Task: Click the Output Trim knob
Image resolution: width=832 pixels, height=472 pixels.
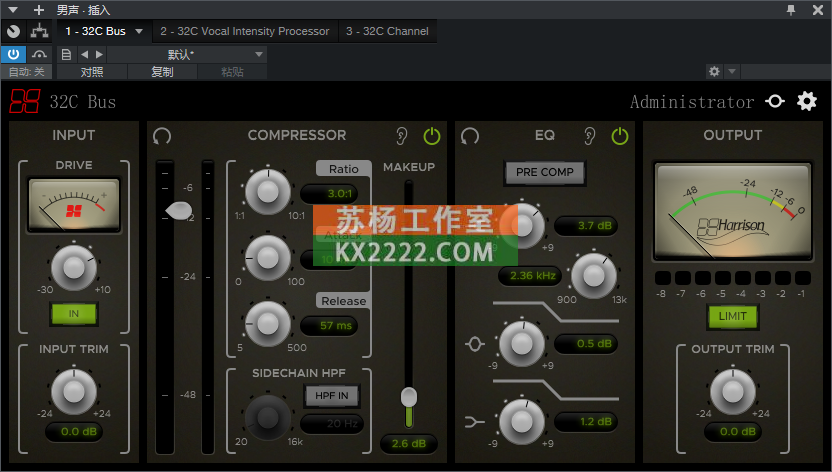Action: click(732, 392)
